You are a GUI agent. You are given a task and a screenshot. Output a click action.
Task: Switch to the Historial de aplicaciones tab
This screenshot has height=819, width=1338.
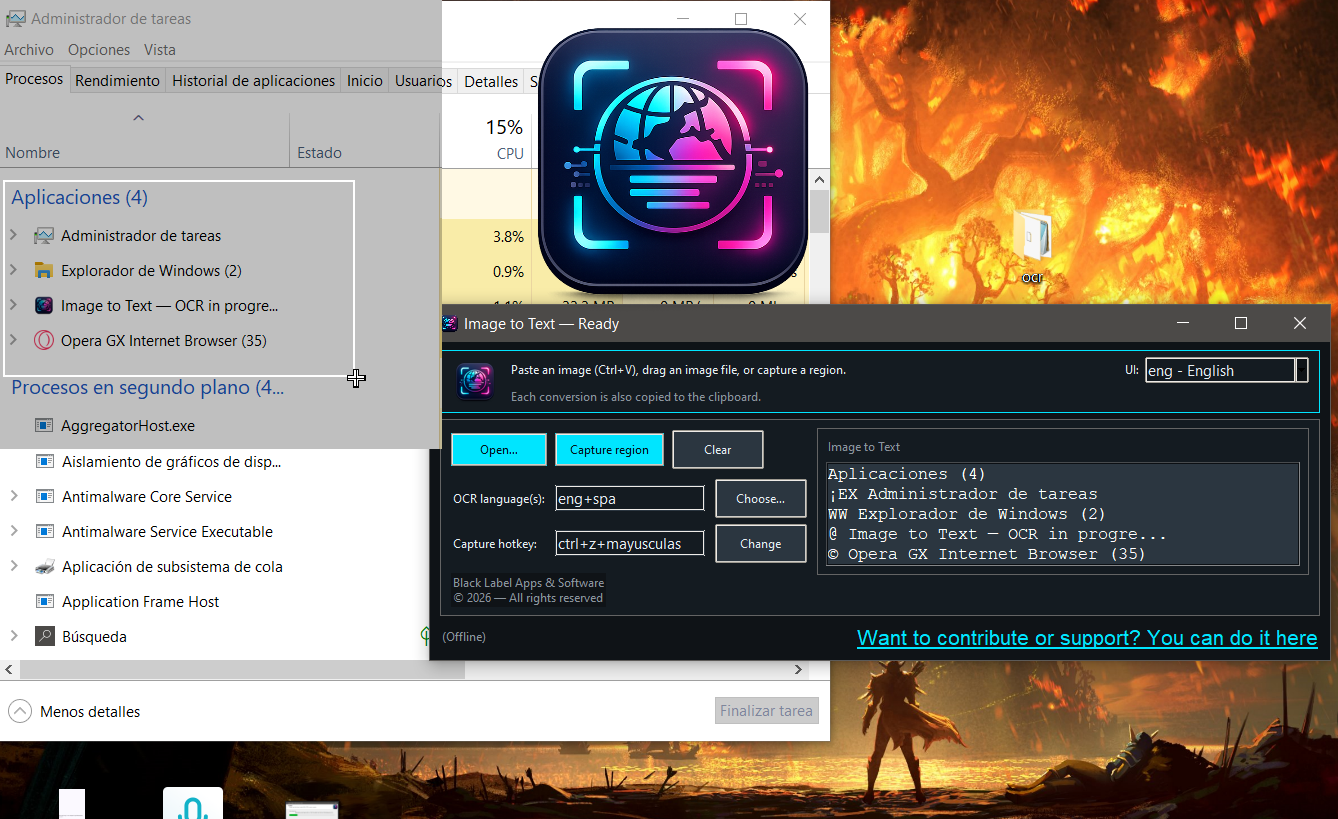[254, 81]
